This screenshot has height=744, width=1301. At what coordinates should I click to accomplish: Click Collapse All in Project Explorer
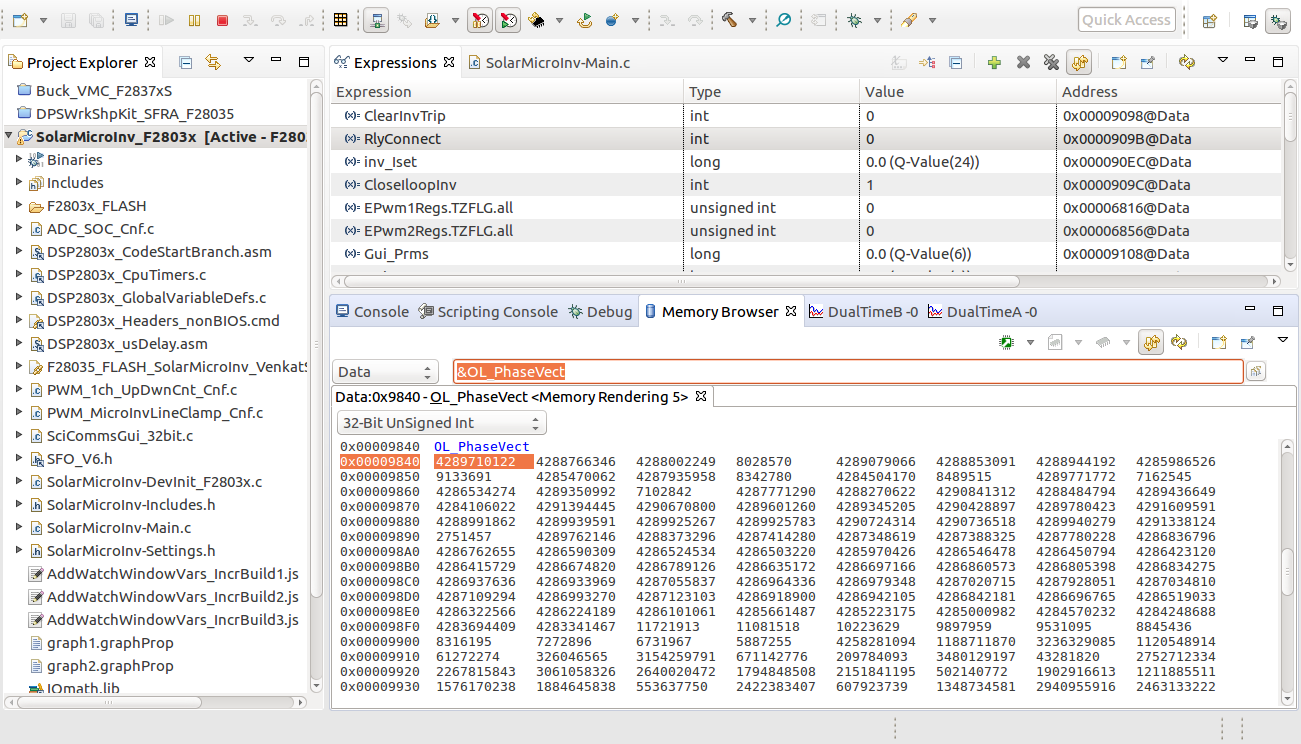tap(185, 63)
